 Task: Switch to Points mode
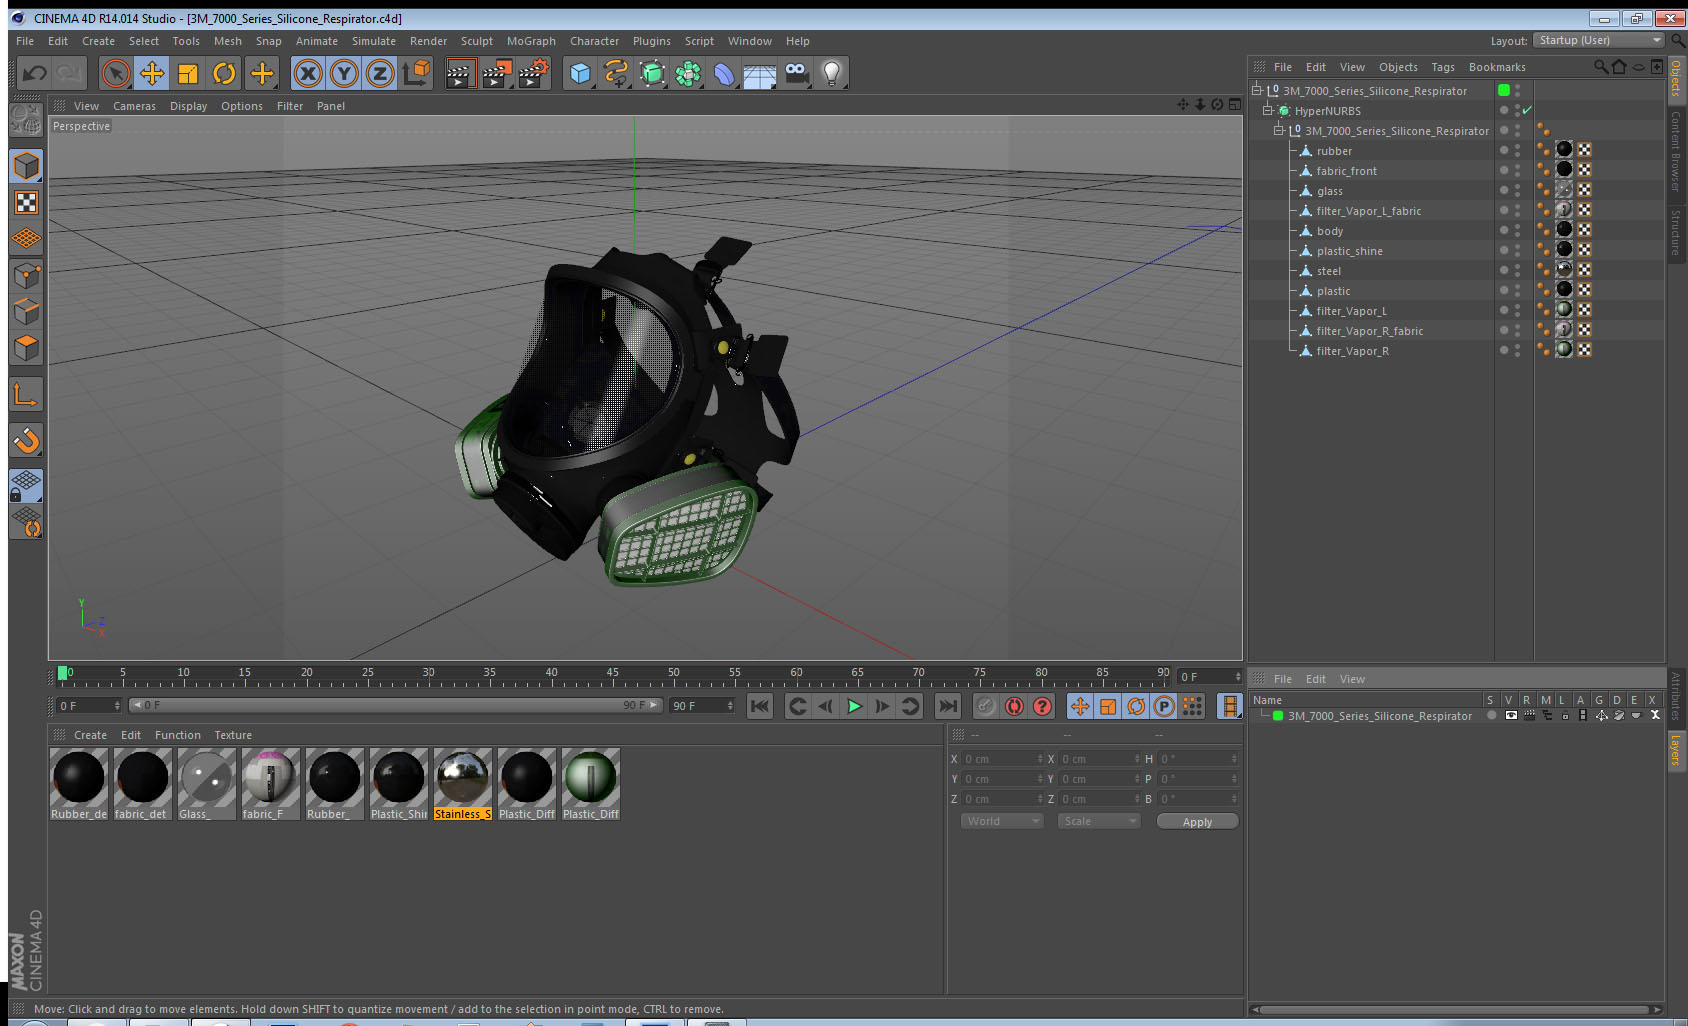point(26,275)
